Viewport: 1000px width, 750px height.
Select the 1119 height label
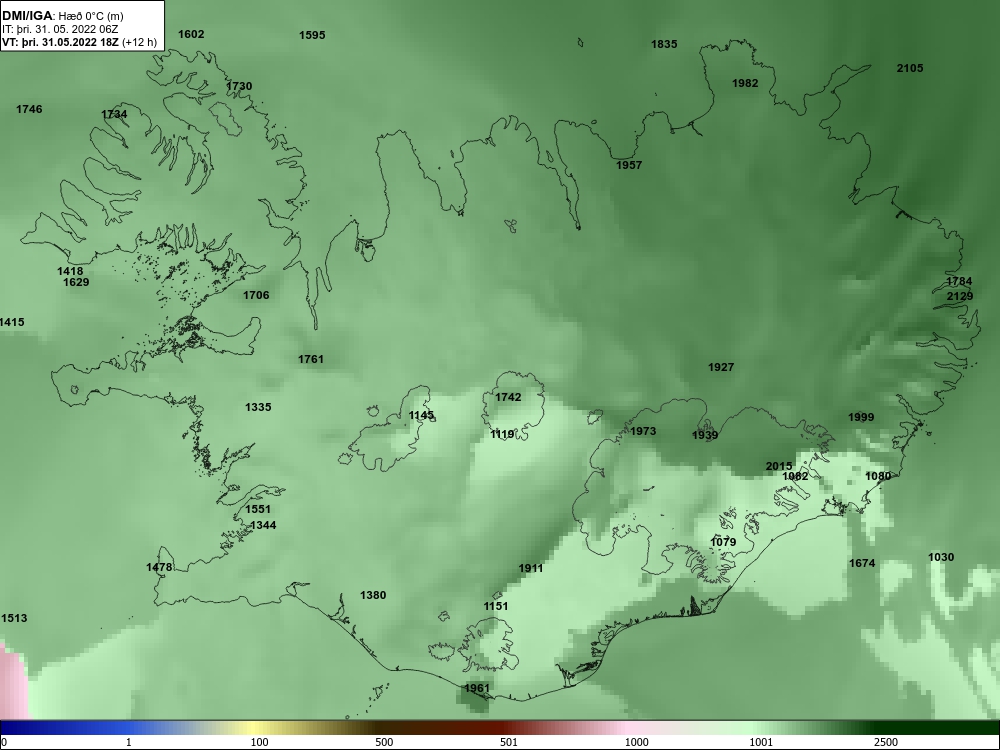tap(503, 434)
